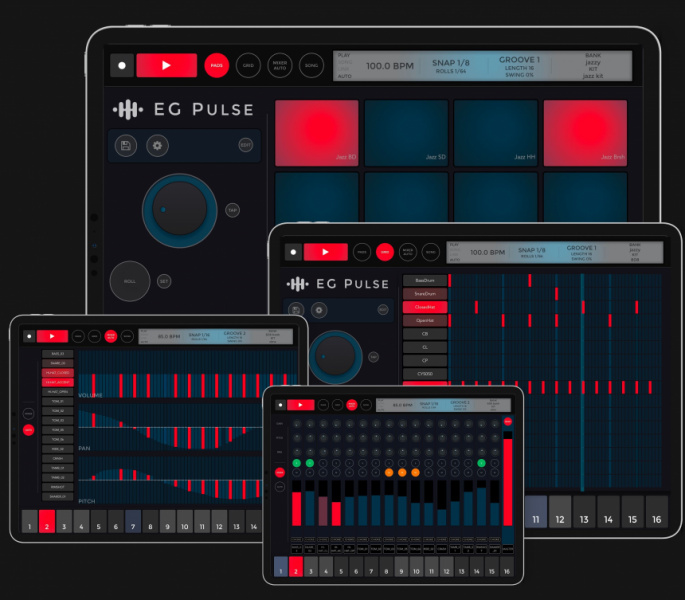Select the CL track row
685x600 pixels.
425,347
